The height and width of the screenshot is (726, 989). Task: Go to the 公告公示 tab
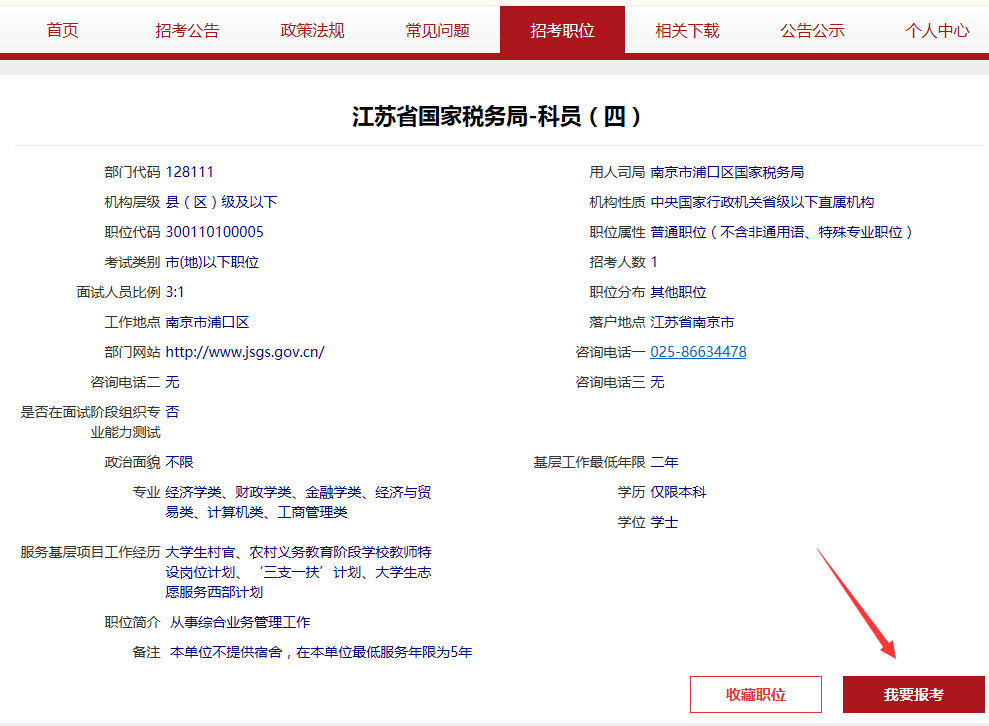pyautogui.click(x=812, y=30)
